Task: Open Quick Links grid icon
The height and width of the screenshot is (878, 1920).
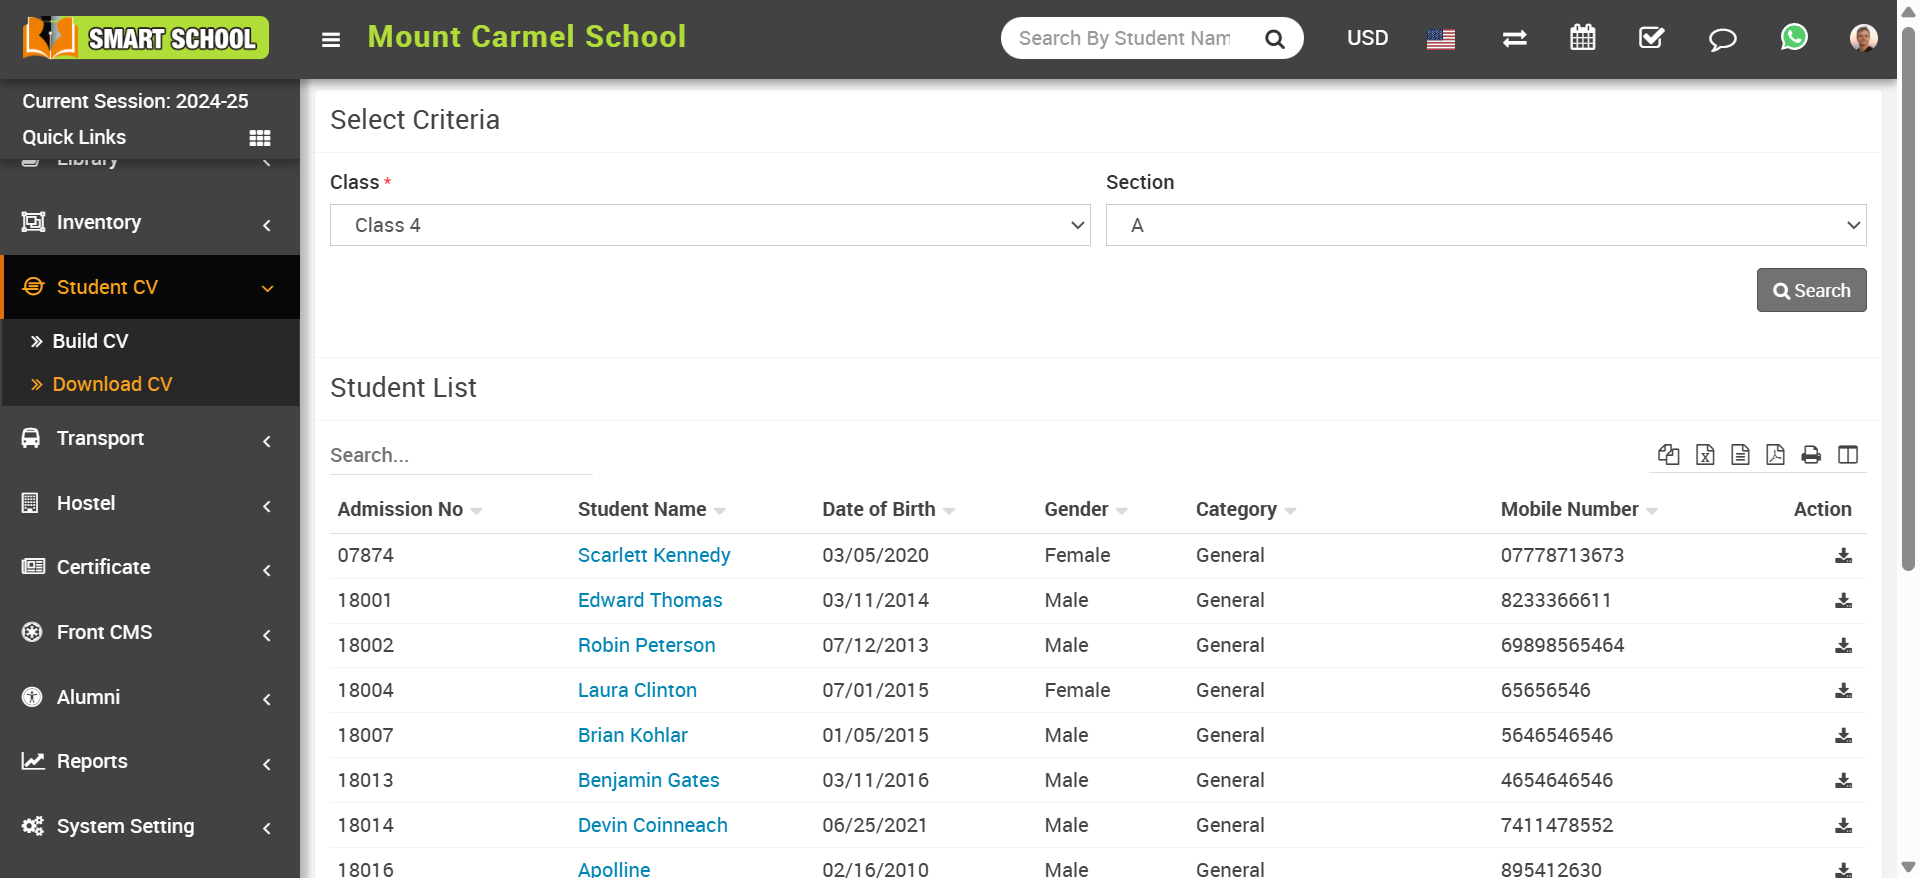Action: tap(260, 138)
